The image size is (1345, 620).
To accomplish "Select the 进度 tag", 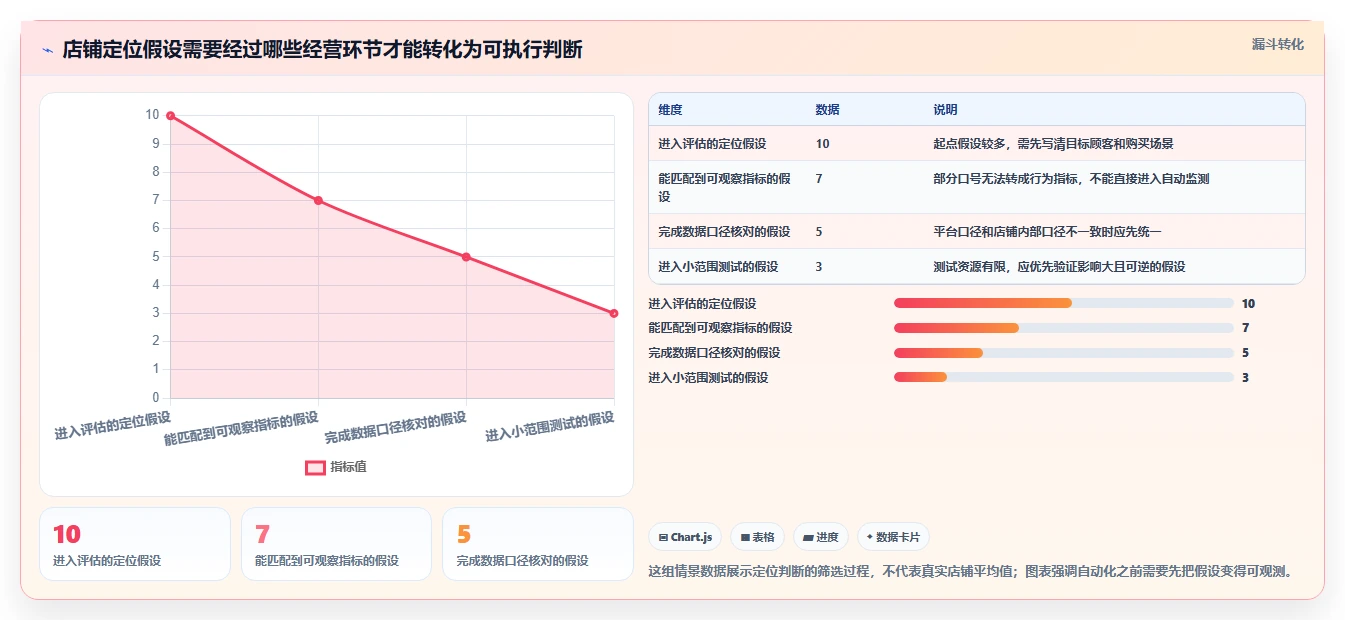I will point(821,537).
